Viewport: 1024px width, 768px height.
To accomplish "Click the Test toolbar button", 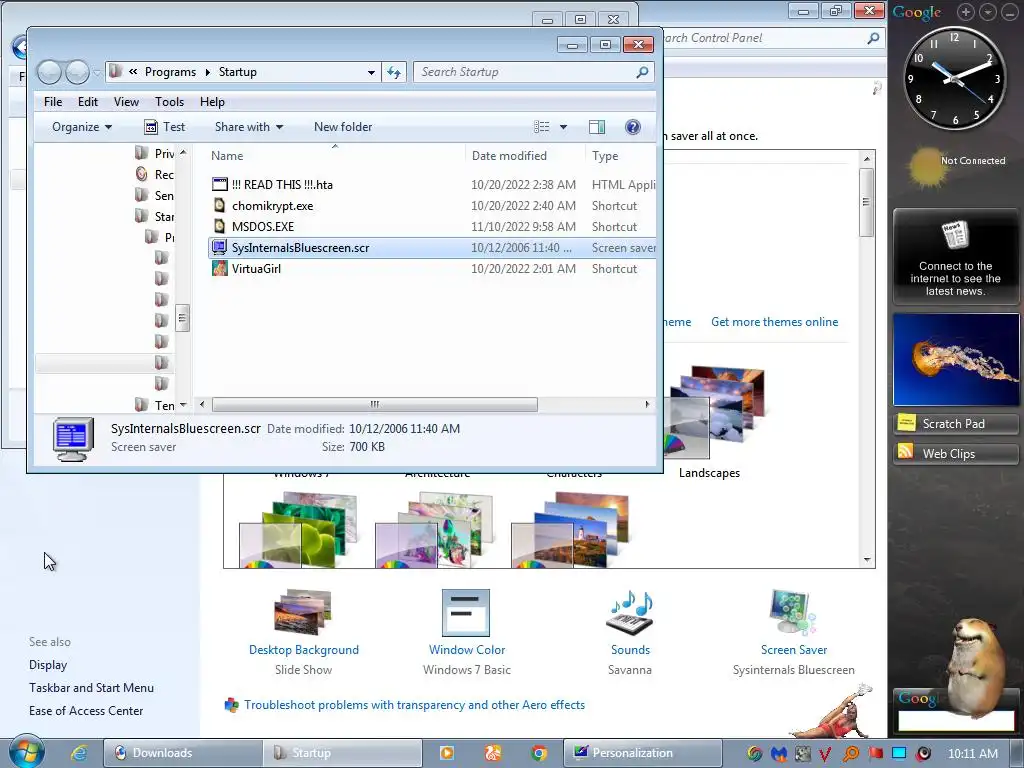I will pos(165,127).
